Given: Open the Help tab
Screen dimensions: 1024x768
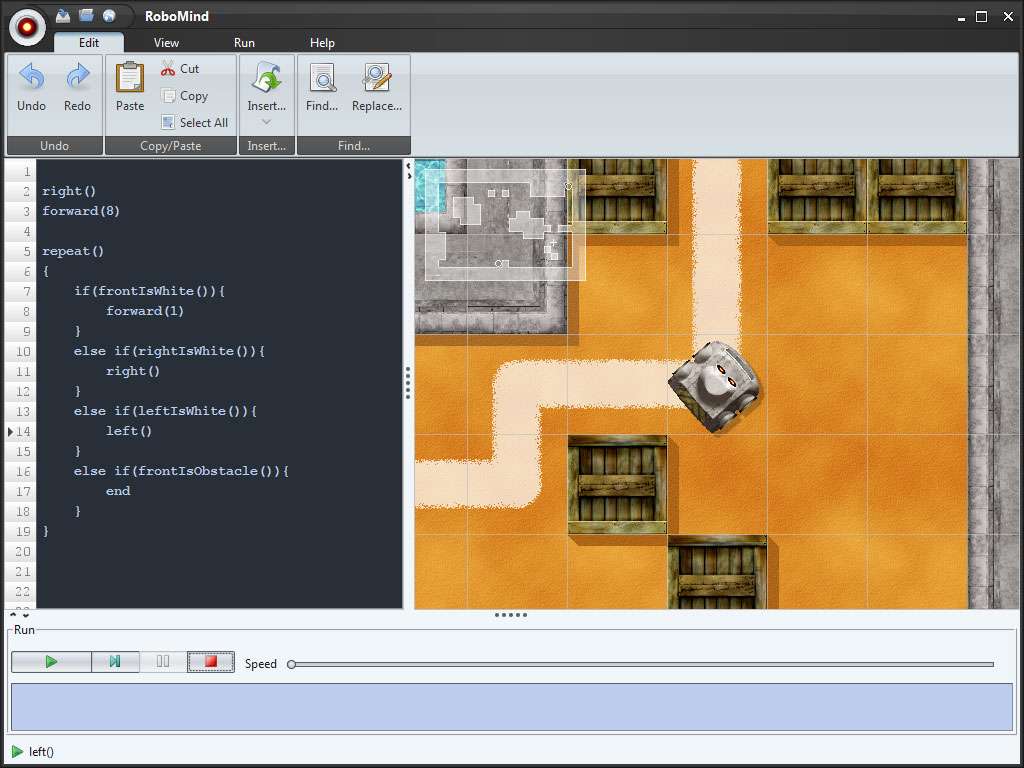Looking at the screenshot, I should [322, 42].
